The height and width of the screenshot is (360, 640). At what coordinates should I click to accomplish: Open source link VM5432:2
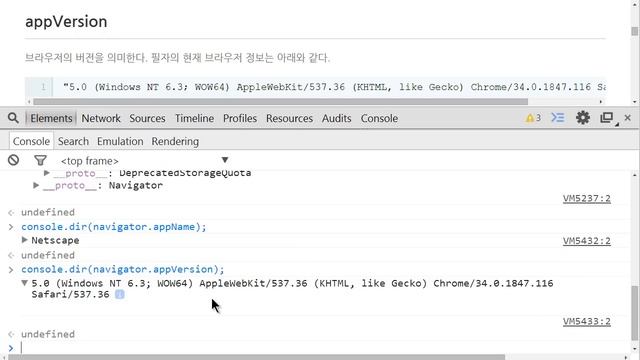tap(587, 241)
